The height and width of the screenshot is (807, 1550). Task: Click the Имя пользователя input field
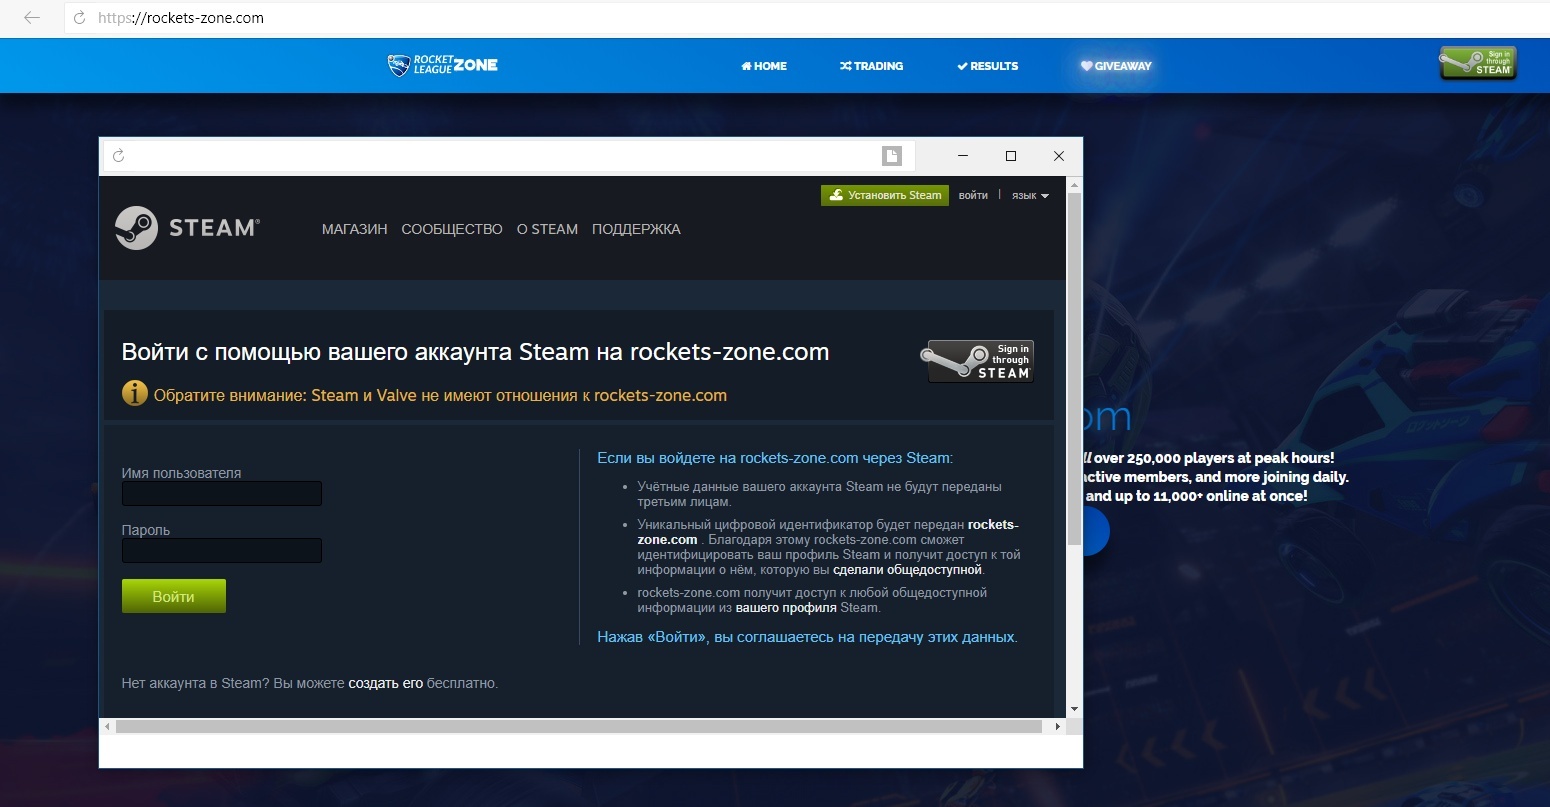(x=222, y=494)
